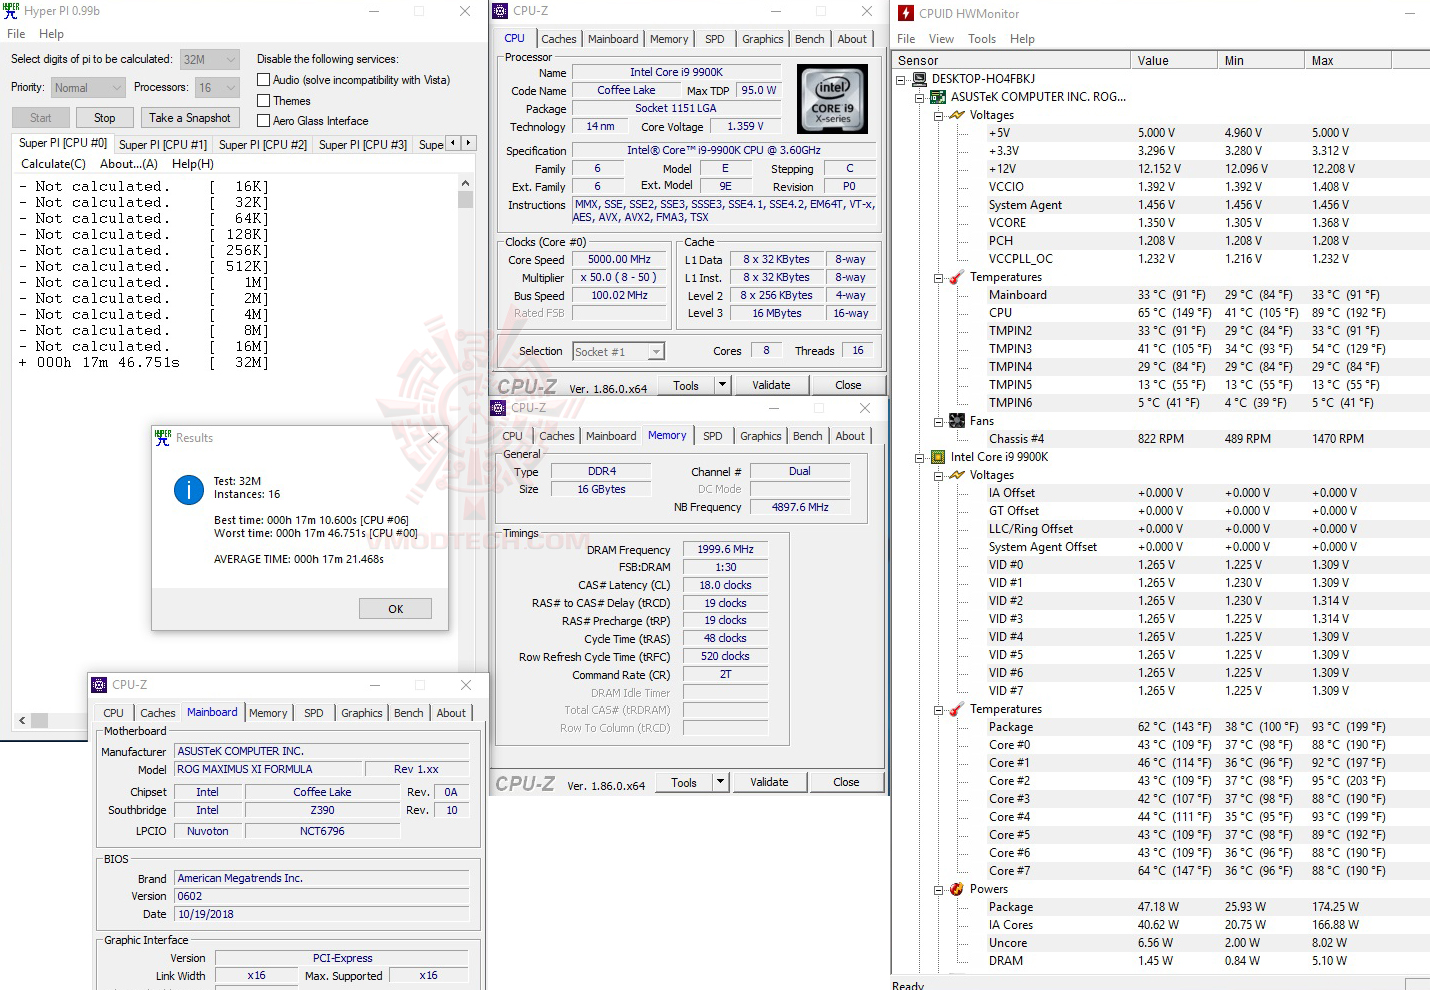Open the Tools menu in HWMonitor

(x=981, y=38)
